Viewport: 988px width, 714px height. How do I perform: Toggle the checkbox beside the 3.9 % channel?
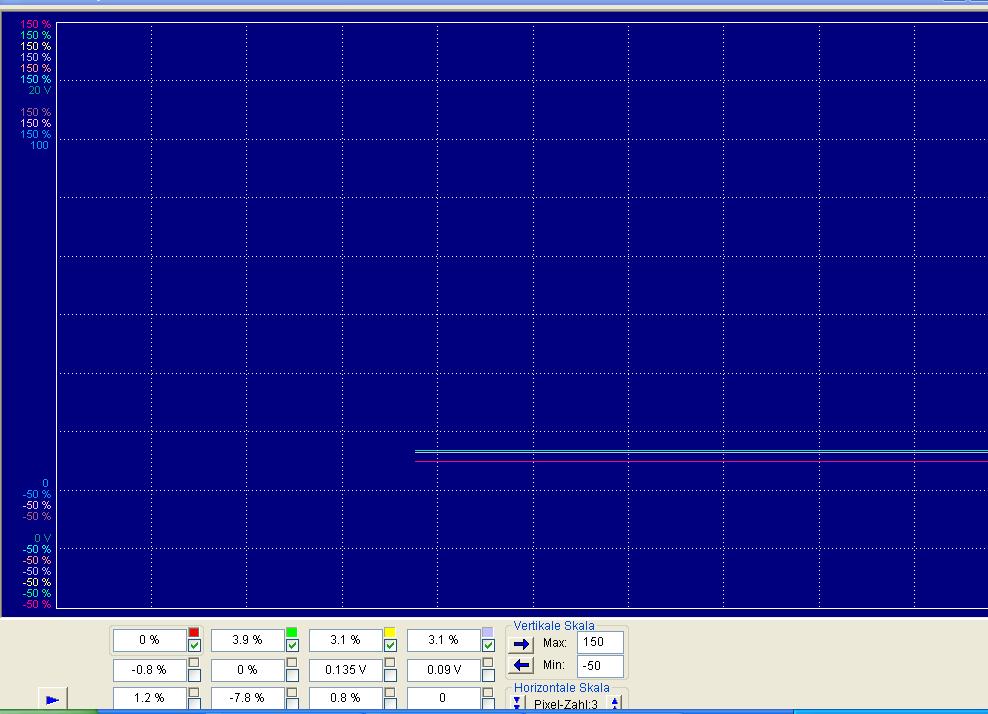[292, 646]
